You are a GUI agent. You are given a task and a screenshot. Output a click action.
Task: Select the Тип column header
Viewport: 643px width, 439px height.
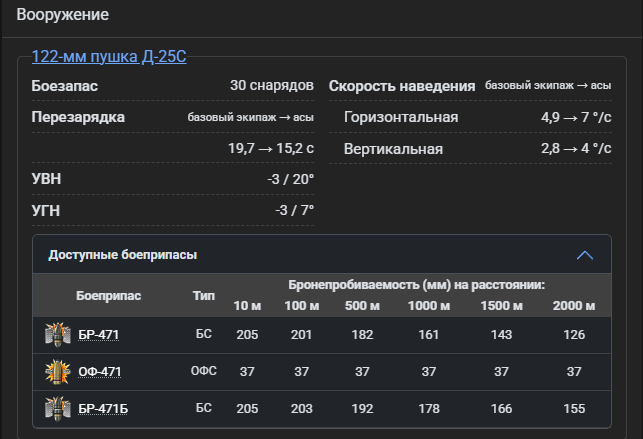tap(204, 296)
